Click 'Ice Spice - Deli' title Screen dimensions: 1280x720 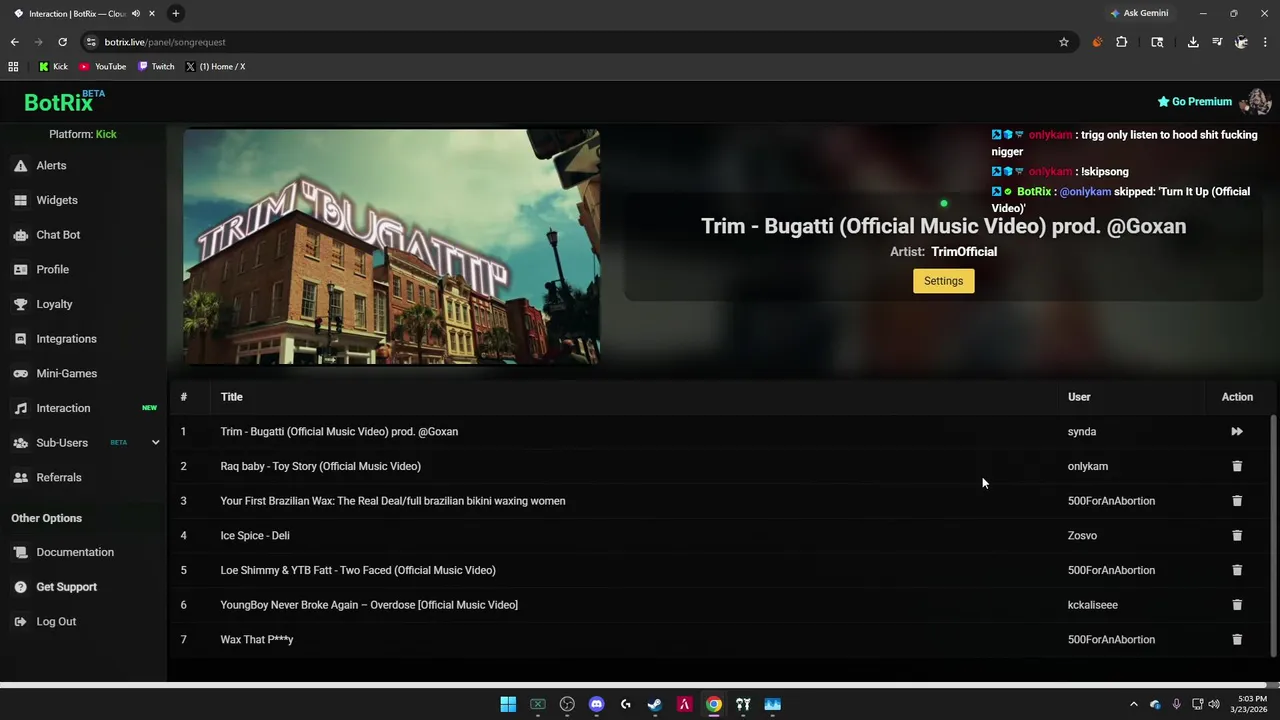[x=255, y=536]
